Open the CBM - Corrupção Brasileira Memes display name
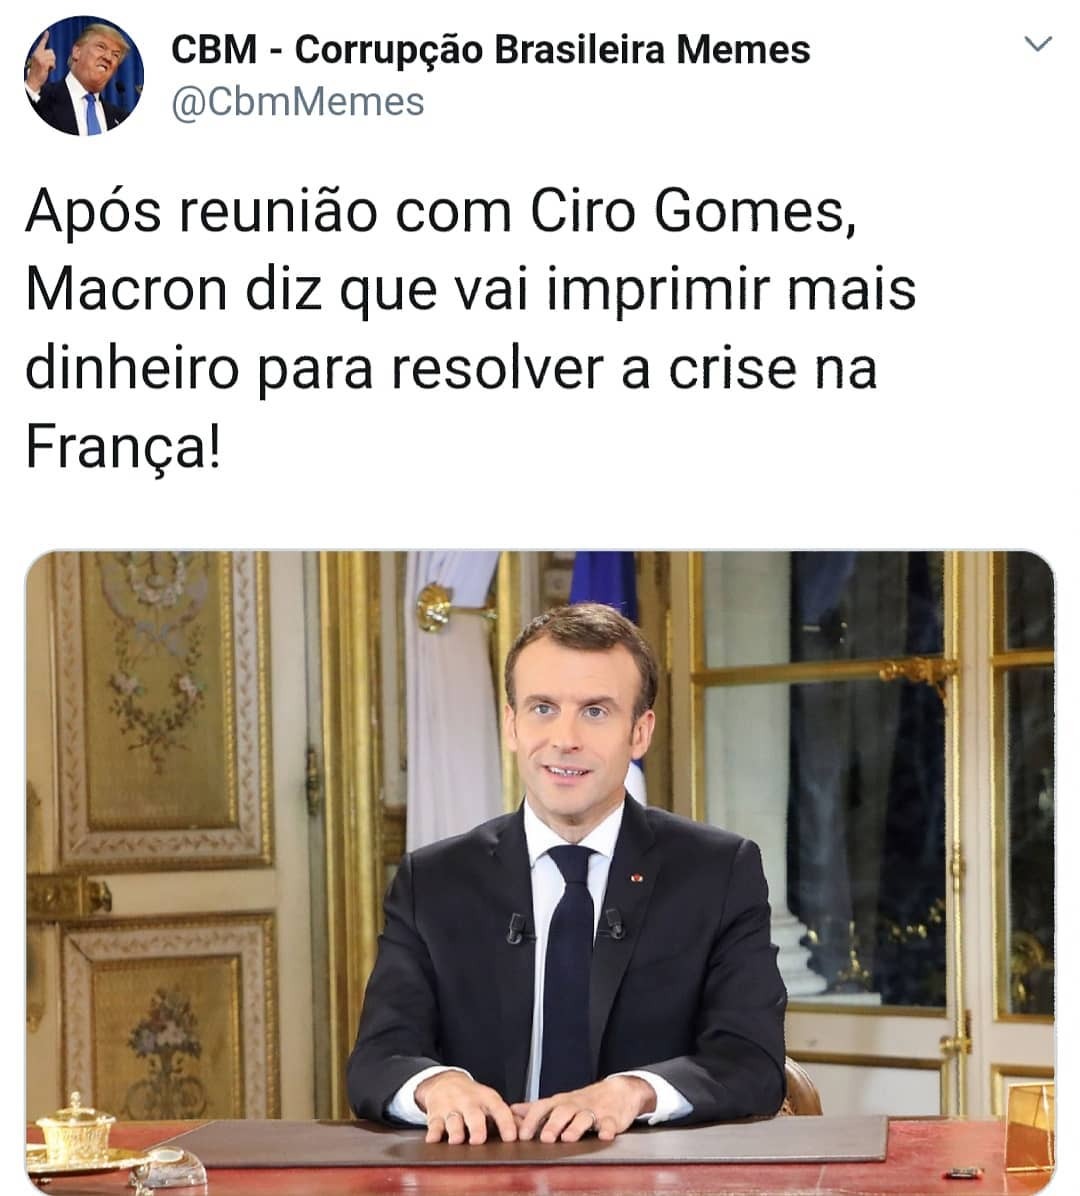 tap(490, 50)
